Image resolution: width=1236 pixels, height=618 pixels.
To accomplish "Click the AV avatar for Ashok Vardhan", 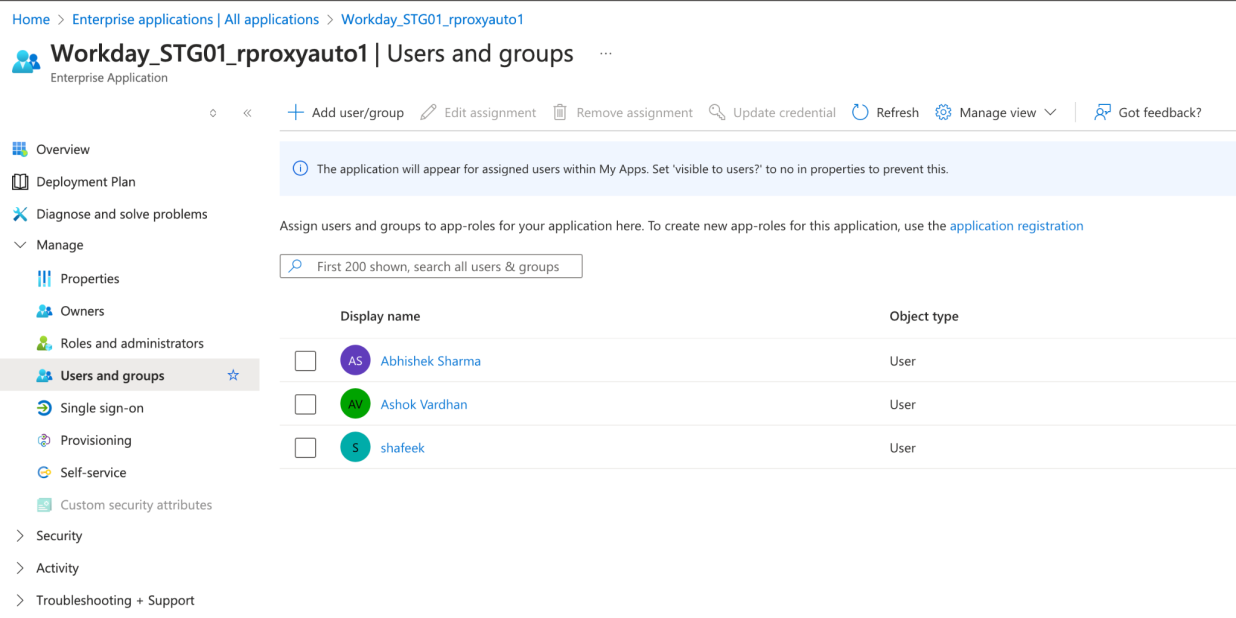I will pos(355,404).
